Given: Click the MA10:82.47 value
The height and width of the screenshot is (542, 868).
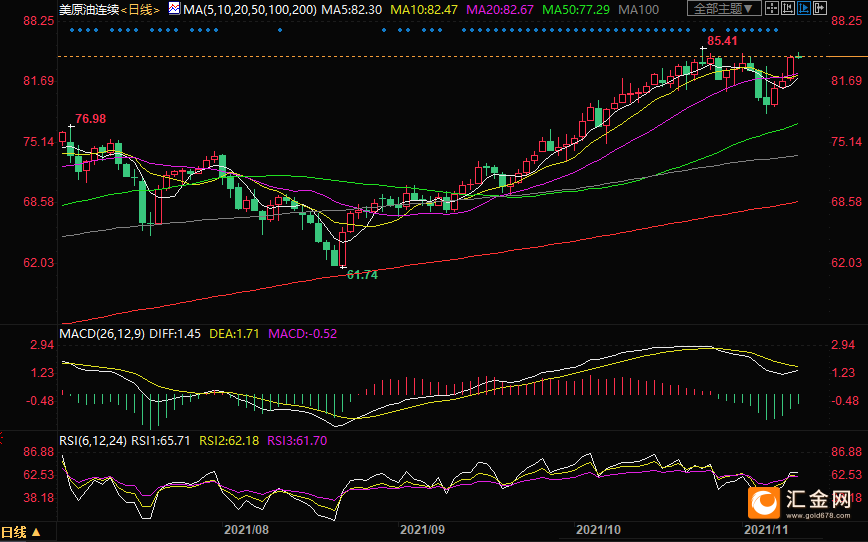Looking at the screenshot, I should (424, 9).
